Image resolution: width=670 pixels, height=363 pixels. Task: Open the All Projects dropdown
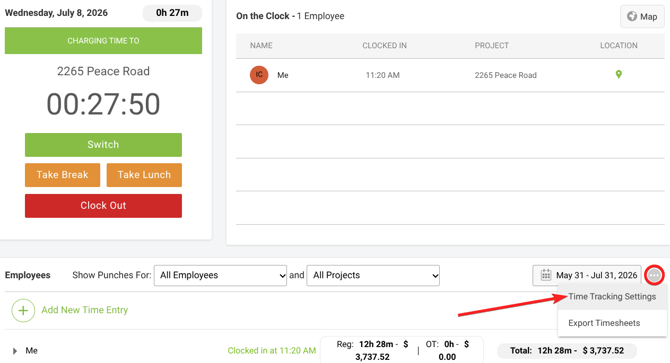pyautogui.click(x=373, y=275)
